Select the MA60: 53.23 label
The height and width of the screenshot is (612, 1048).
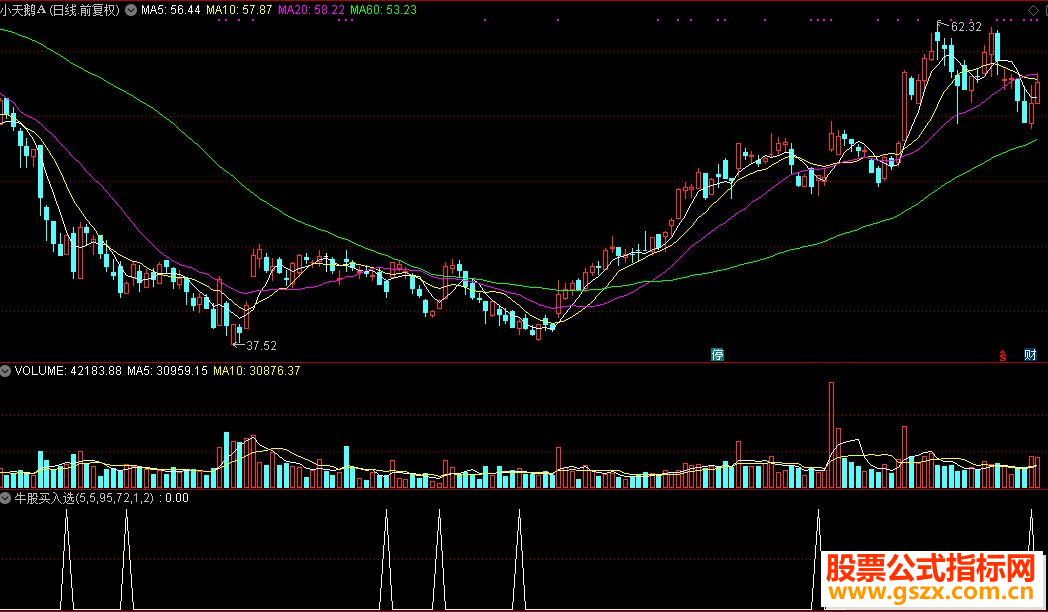click(384, 10)
